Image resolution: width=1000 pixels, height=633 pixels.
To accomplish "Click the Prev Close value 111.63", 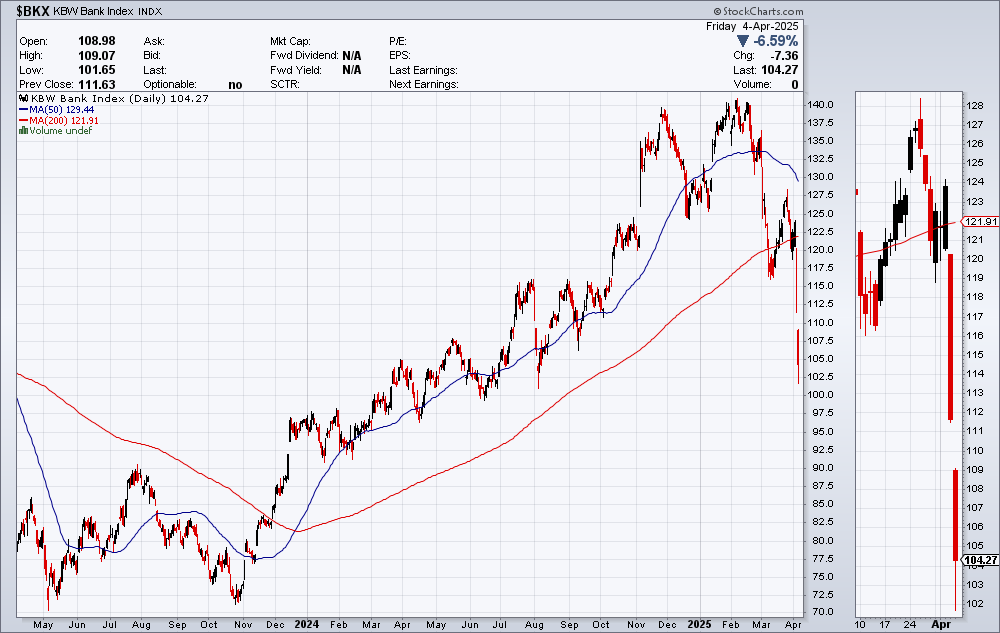I will pyautogui.click(x=97, y=84).
